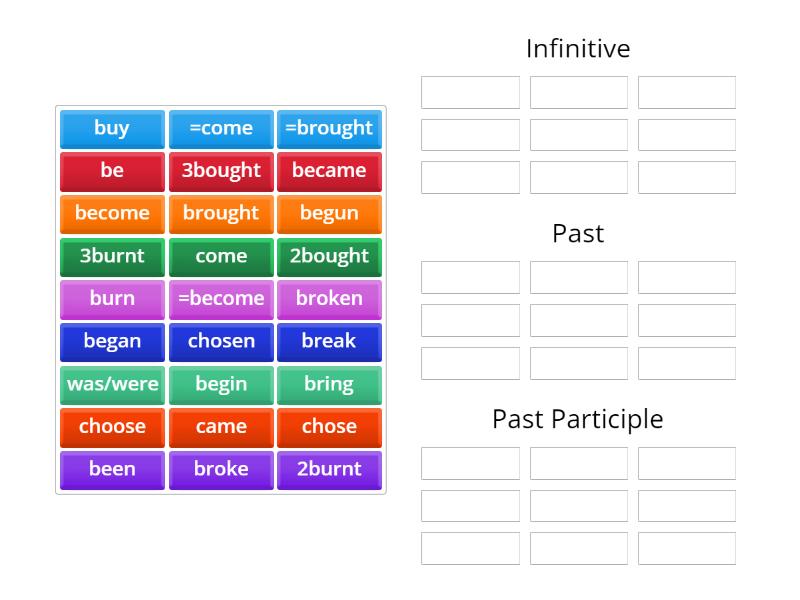
Task: Select the "=become" word tile
Action: click(x=221, y=299)
